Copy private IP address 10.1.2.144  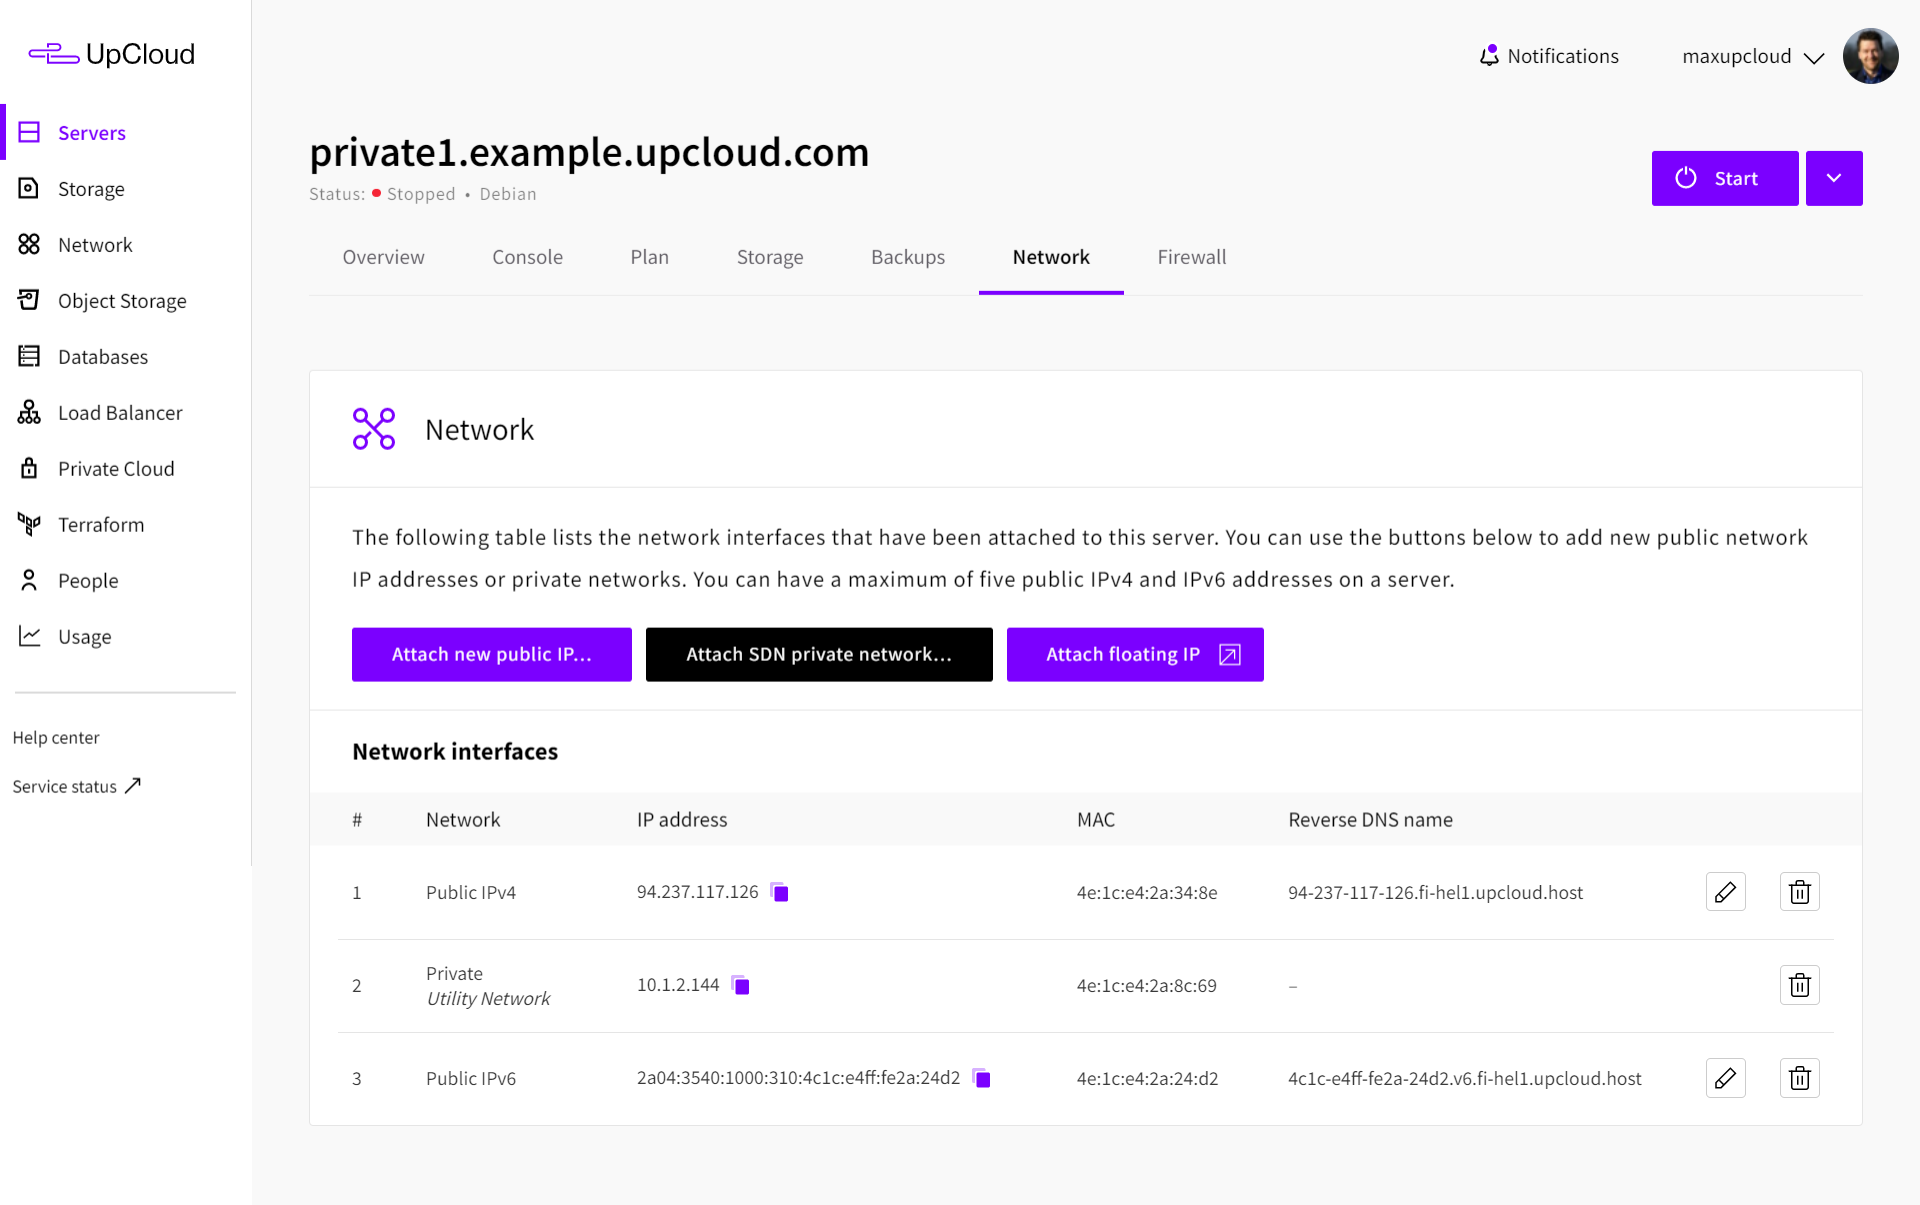pos(741,986)
